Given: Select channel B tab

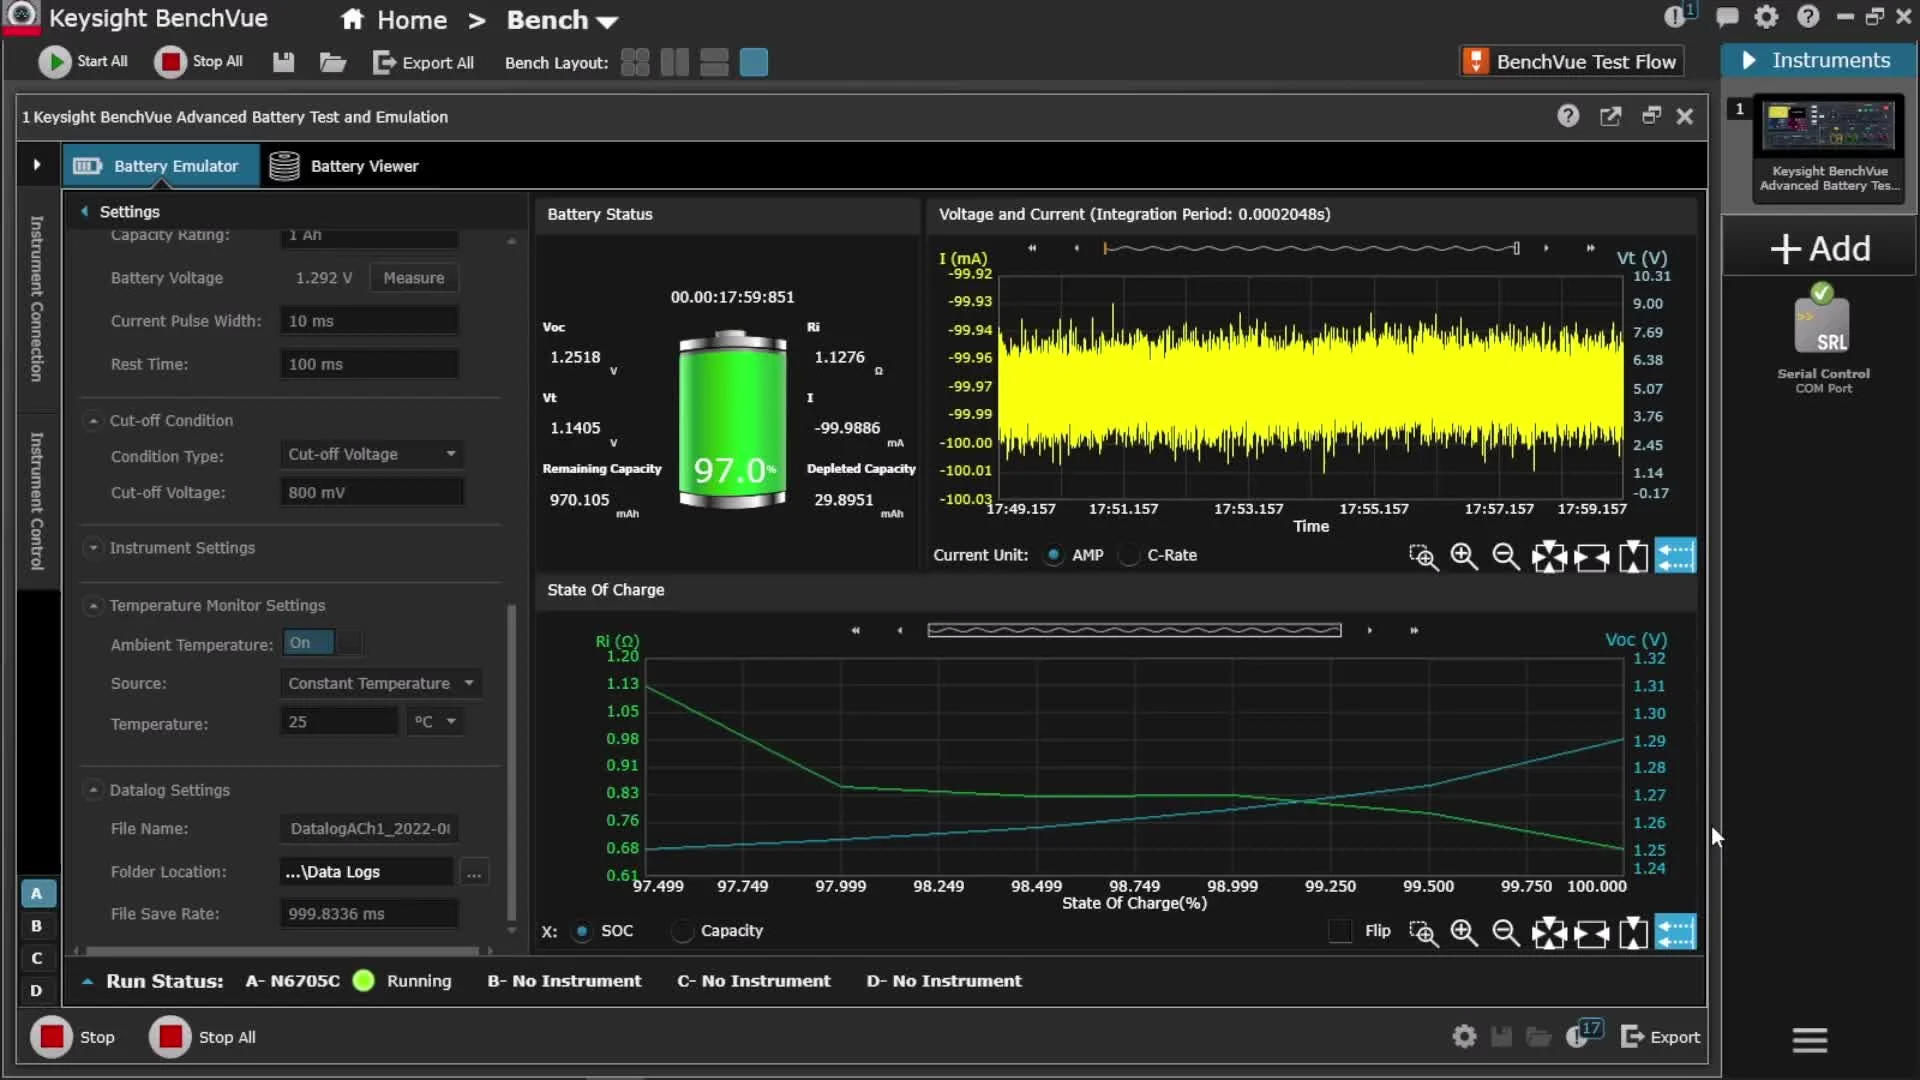Looking at the screenshot, I should (37, 926).
